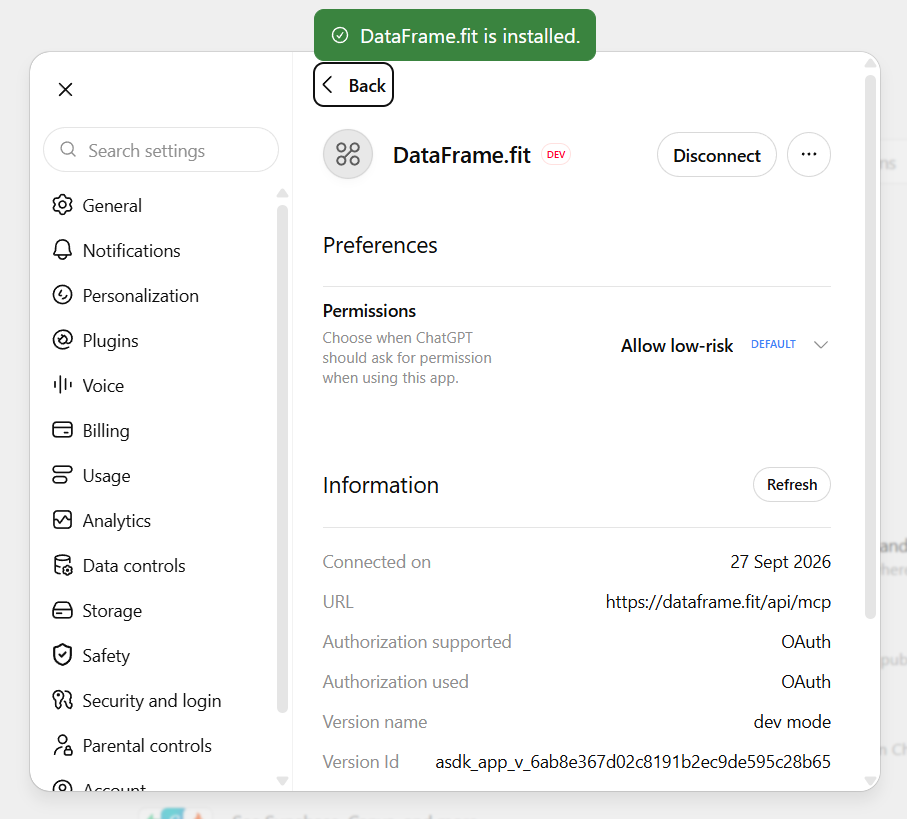The image size is (907, 819).
Task: Click the sidebar scroll down arrow
Action: coord(282,781)
